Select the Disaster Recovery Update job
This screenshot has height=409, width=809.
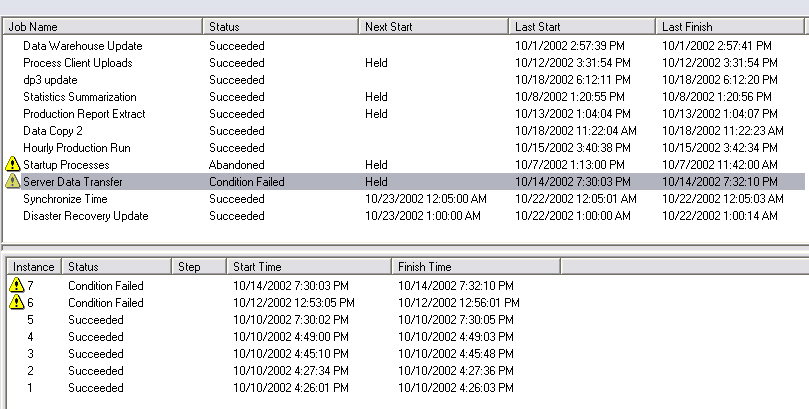(403, 216)
